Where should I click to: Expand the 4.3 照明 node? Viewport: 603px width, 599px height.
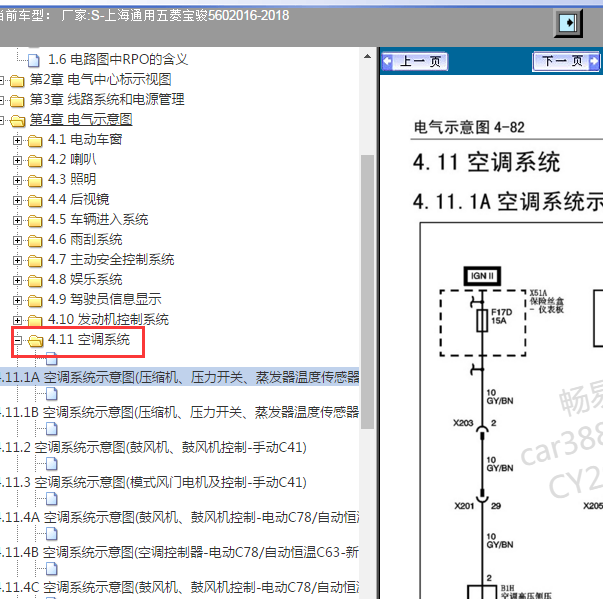tap(17, 180)
